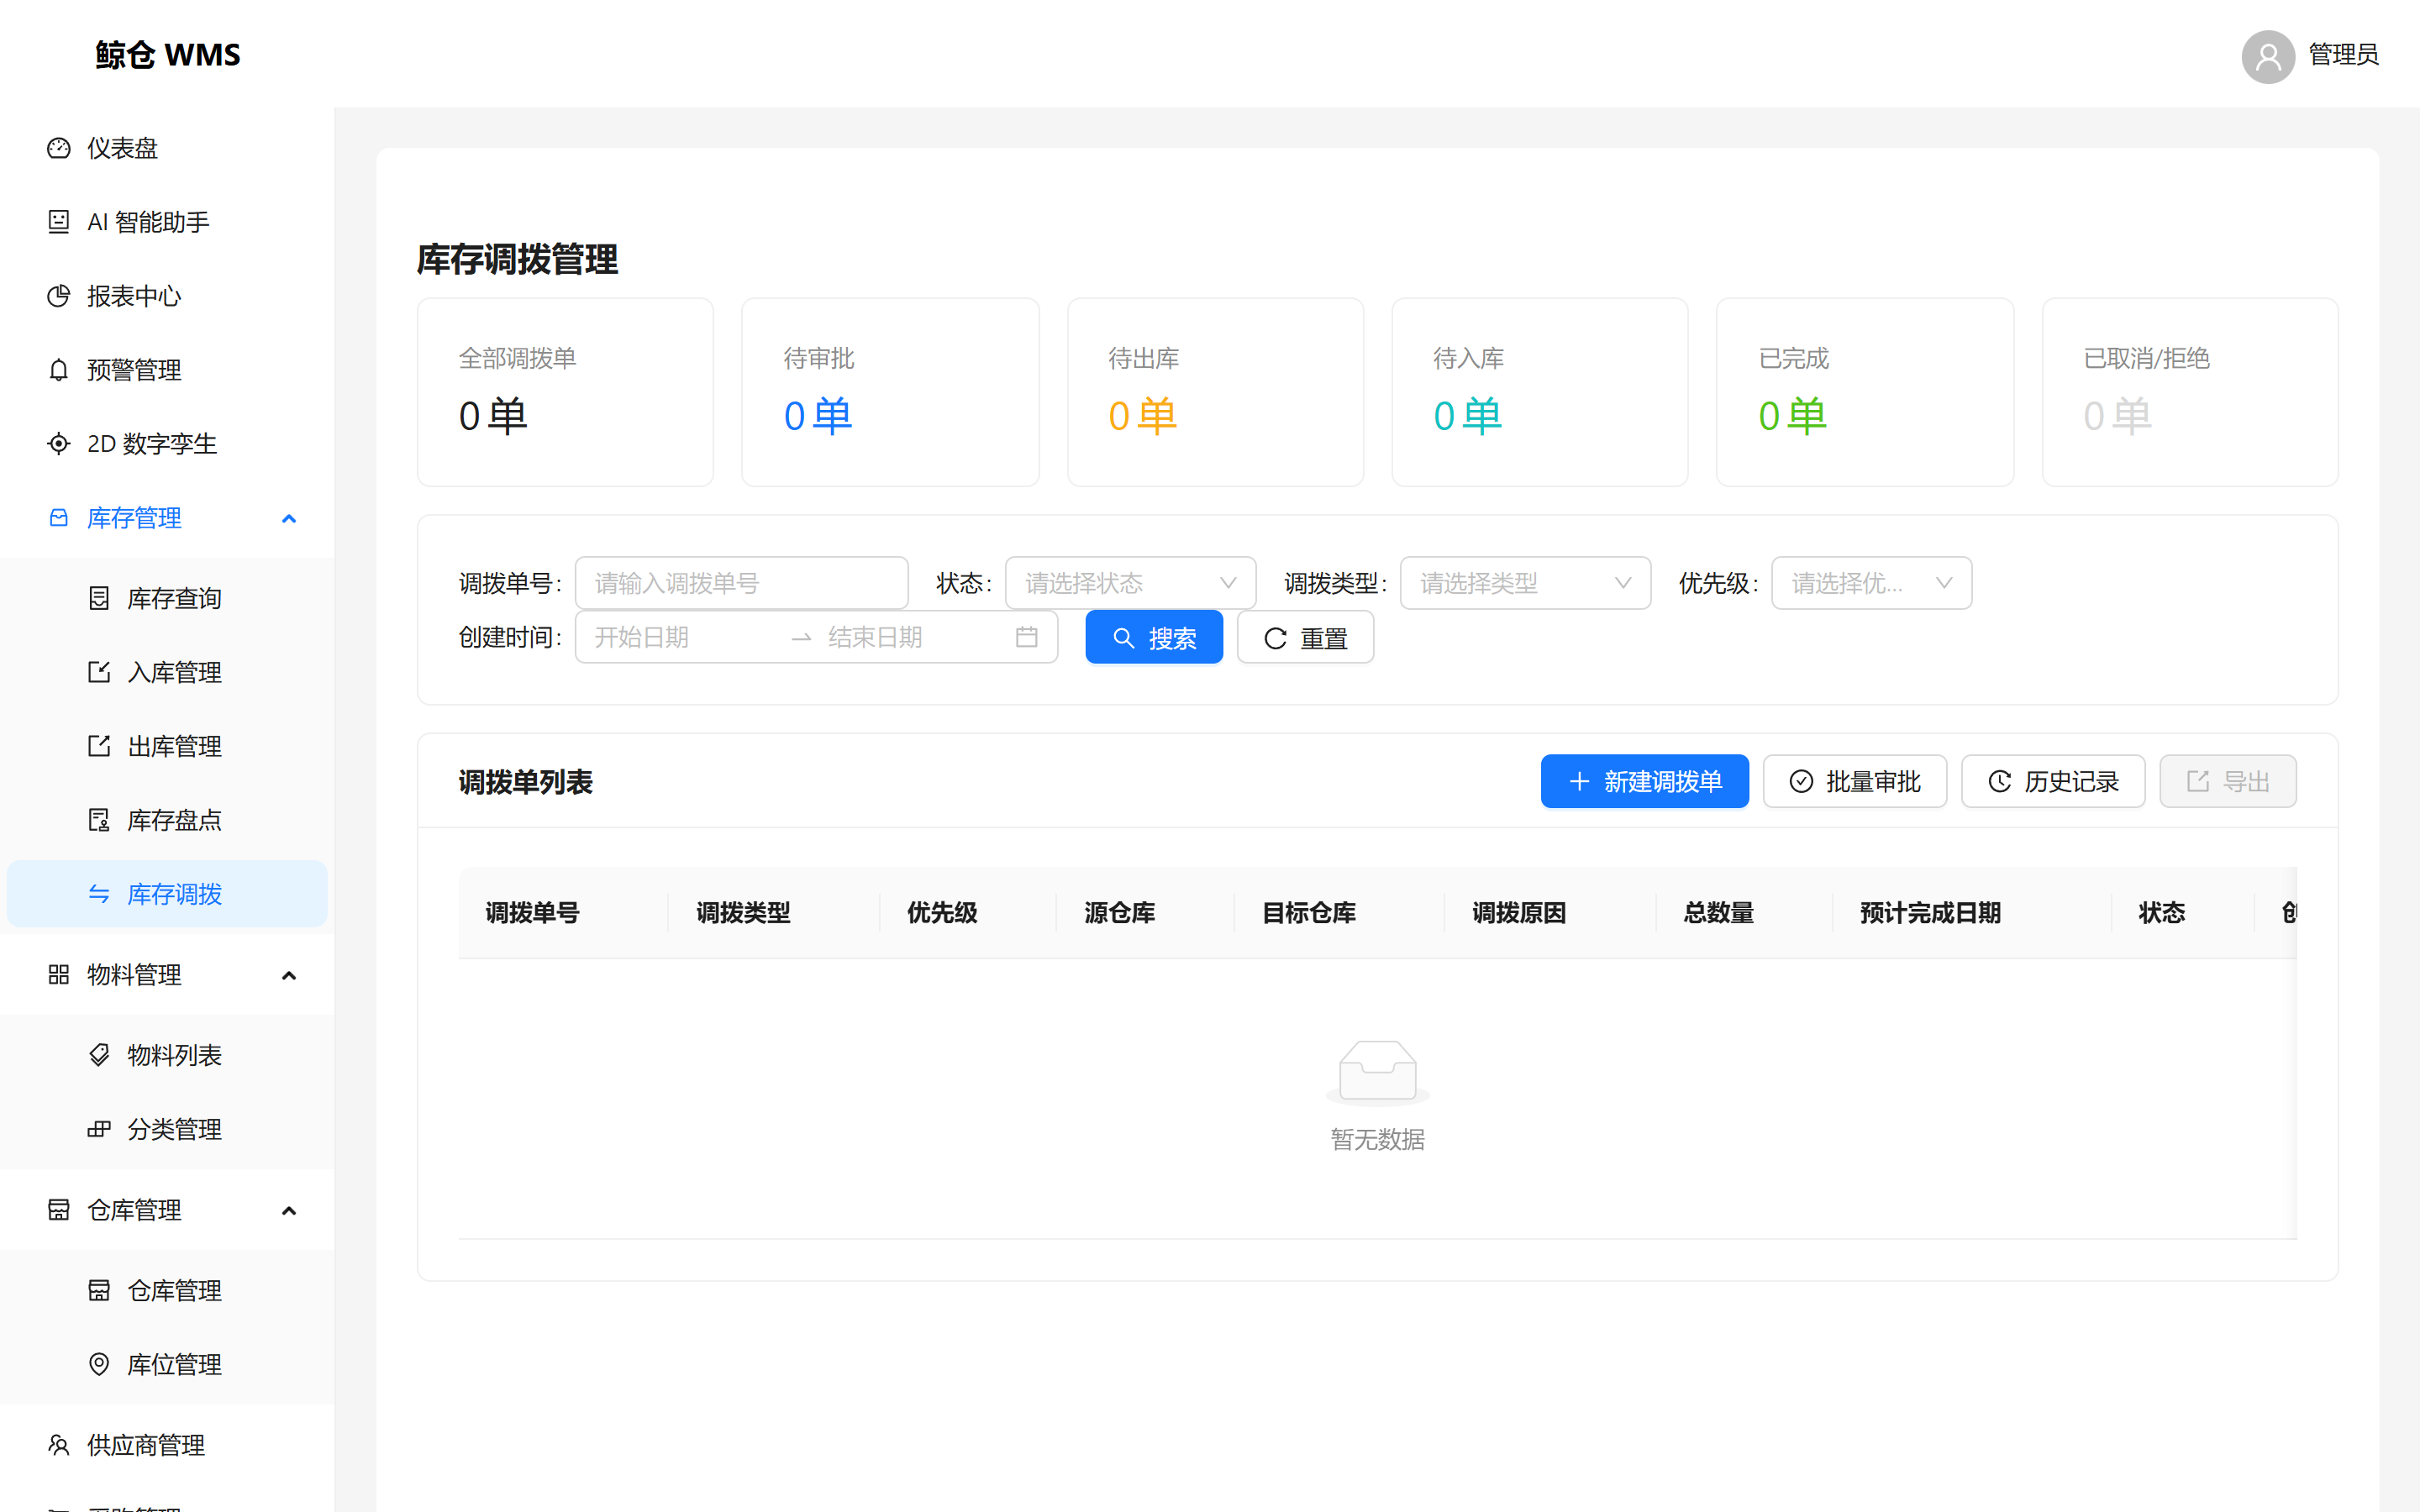Click the 预计完成日期 column header

1971,912
